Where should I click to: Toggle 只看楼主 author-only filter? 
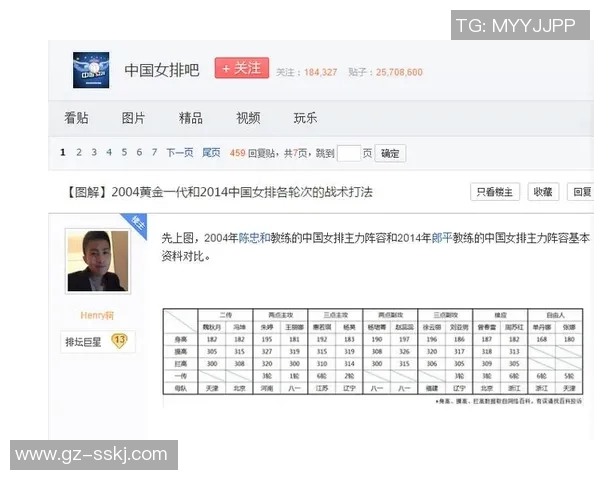[495, 192]
